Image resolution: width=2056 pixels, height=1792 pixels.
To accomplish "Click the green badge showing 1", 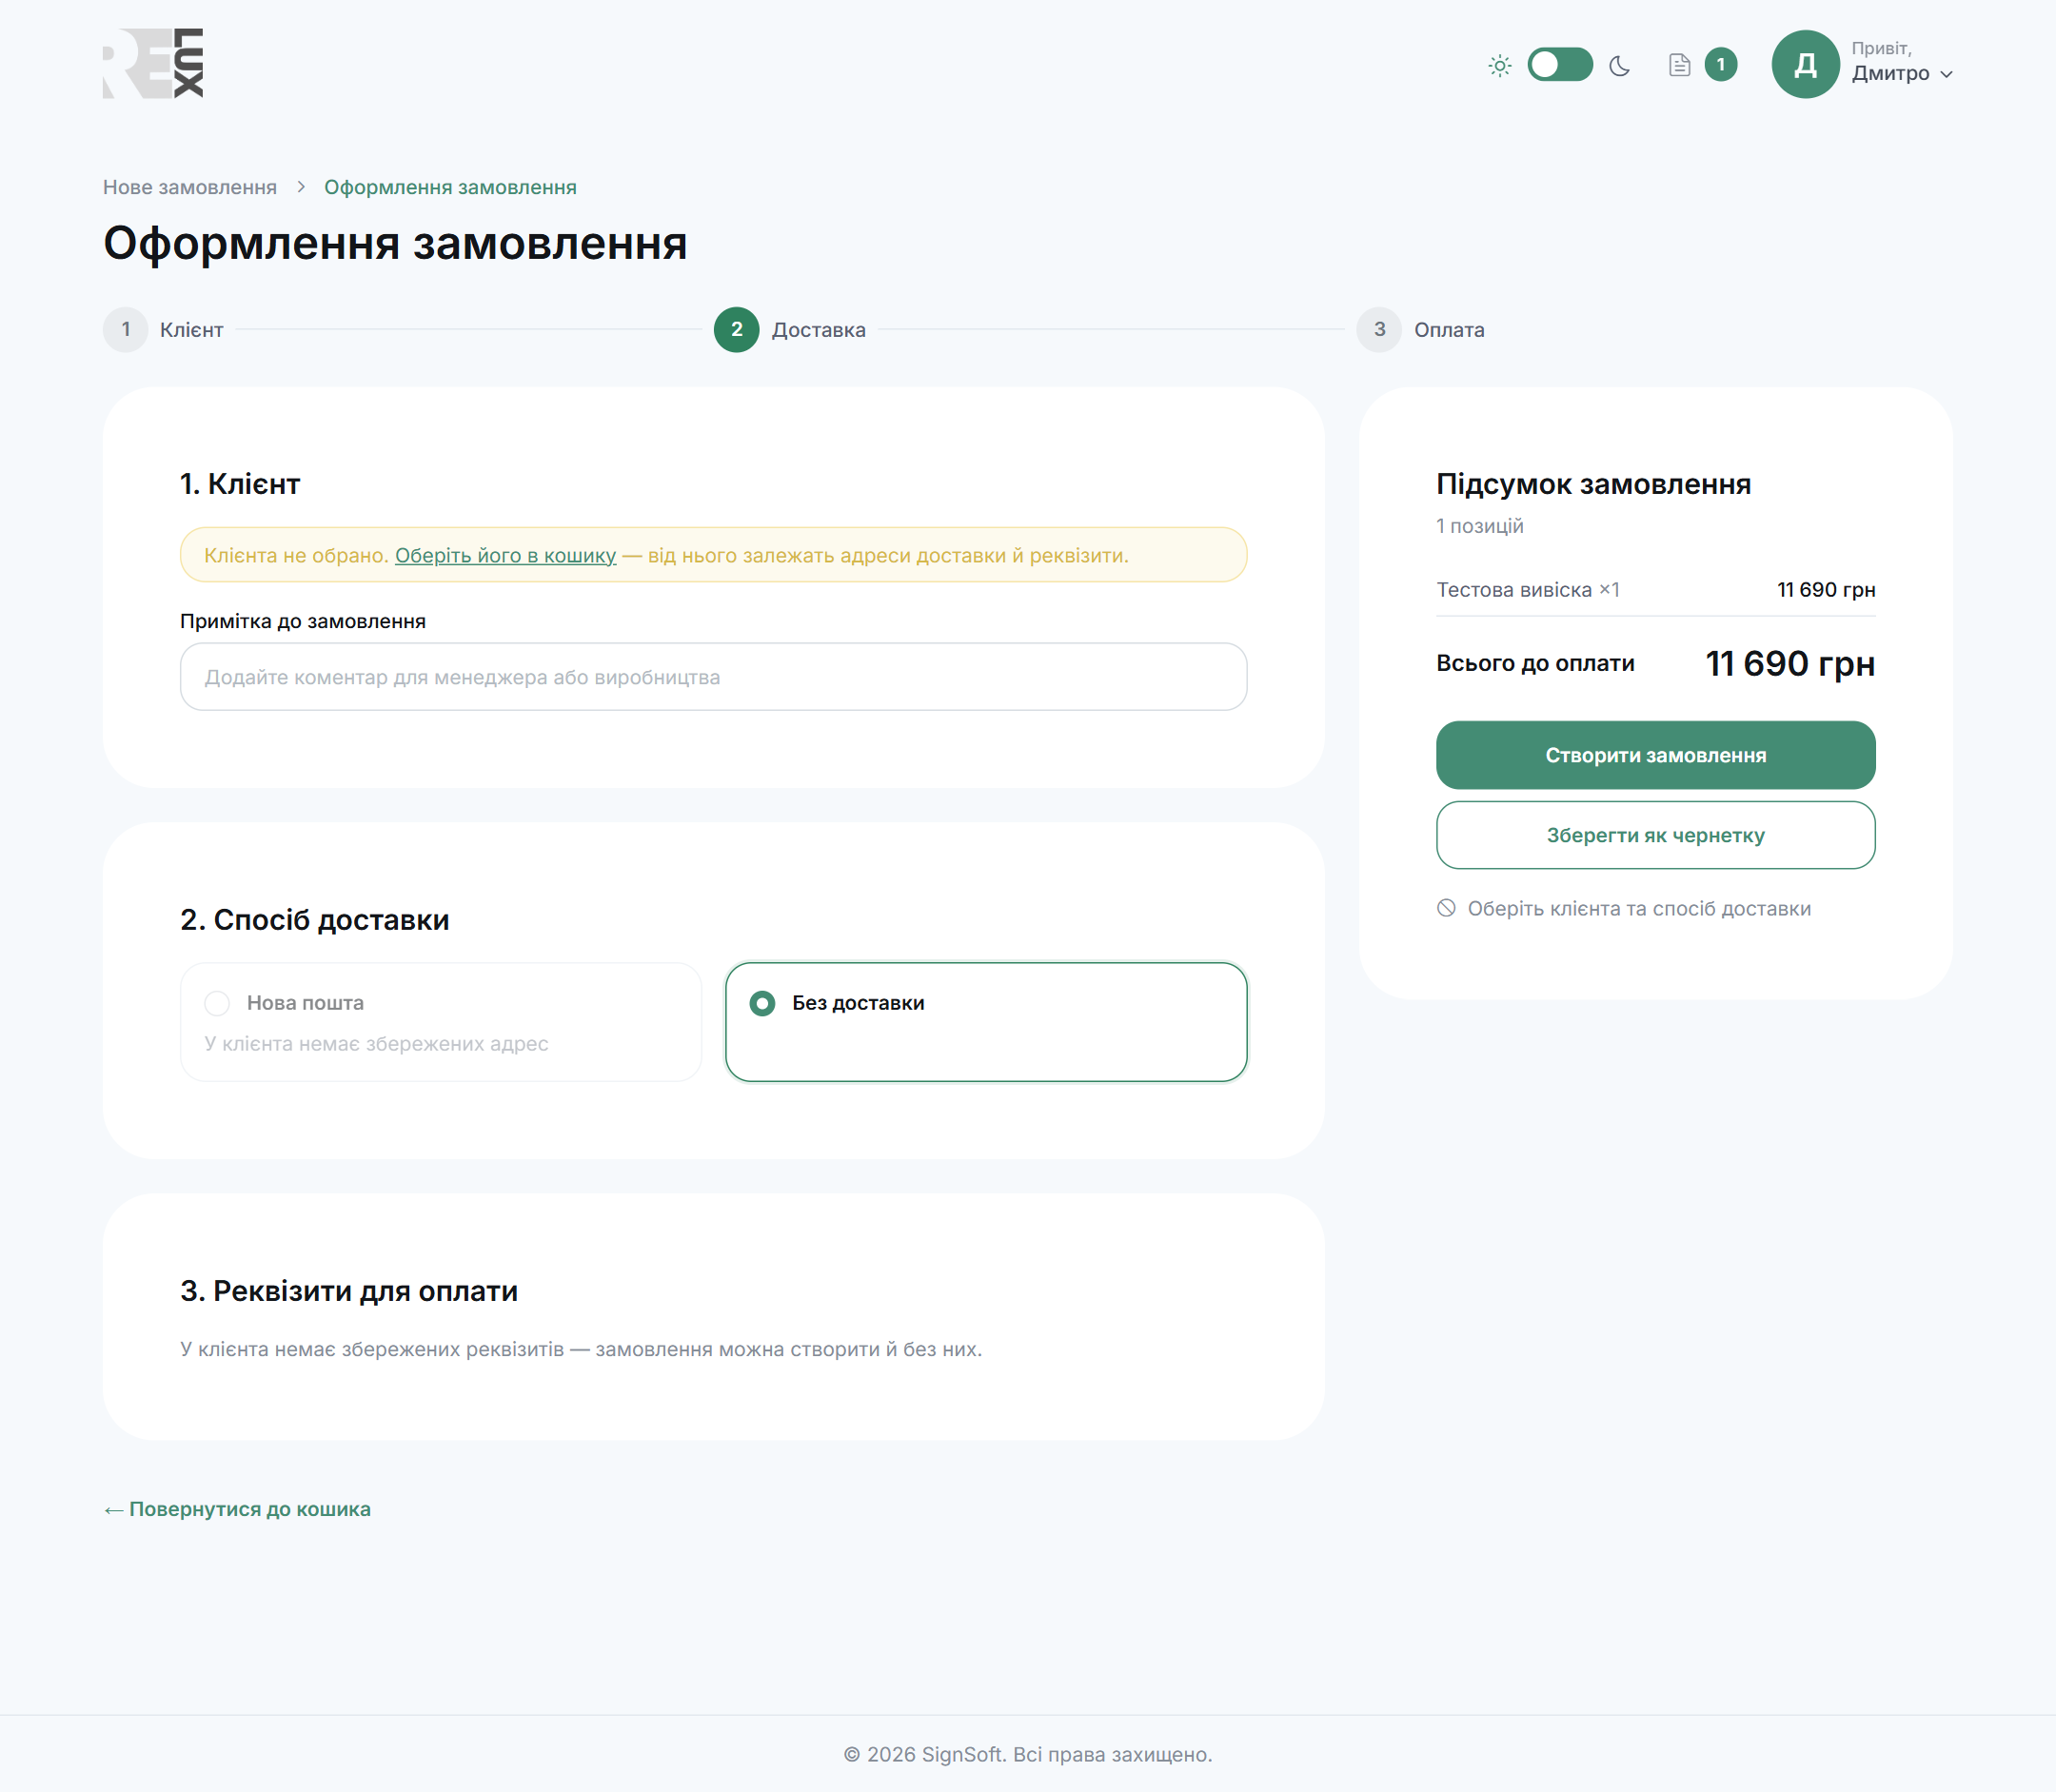I will coord(1720,65).
